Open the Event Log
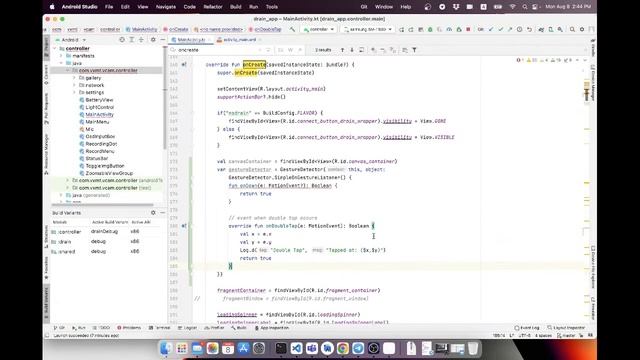The width and height of the screenshot is (640, 360). [527, 328]
